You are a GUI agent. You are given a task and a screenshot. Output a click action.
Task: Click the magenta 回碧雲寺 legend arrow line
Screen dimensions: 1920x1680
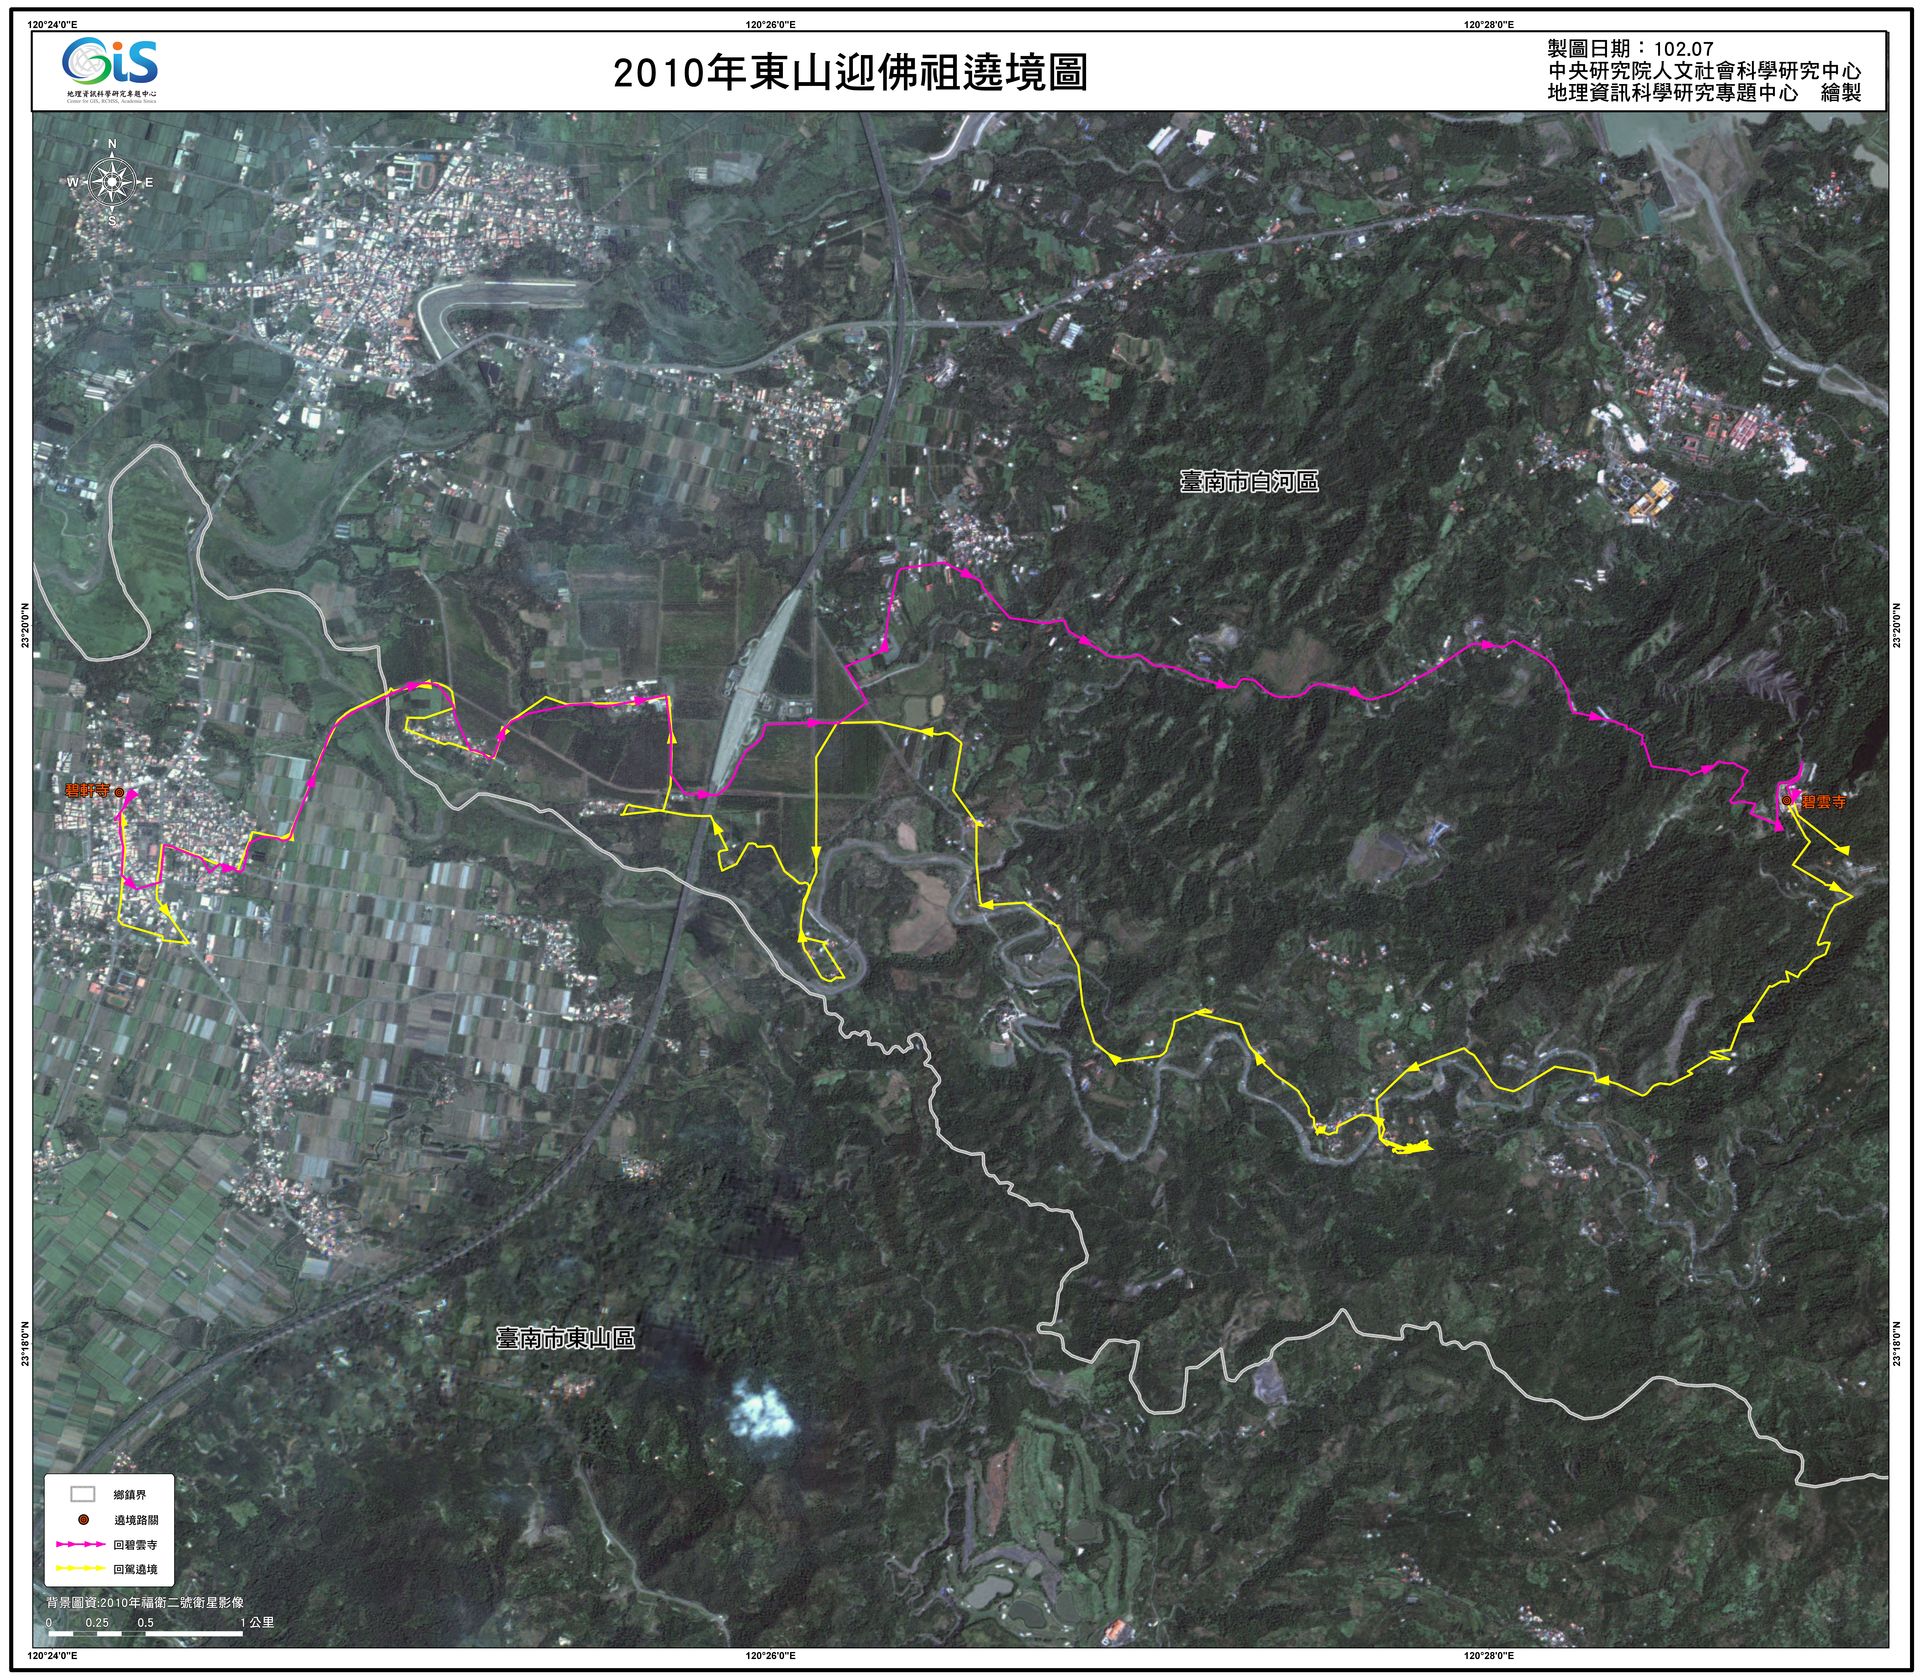click(83, 1545)
